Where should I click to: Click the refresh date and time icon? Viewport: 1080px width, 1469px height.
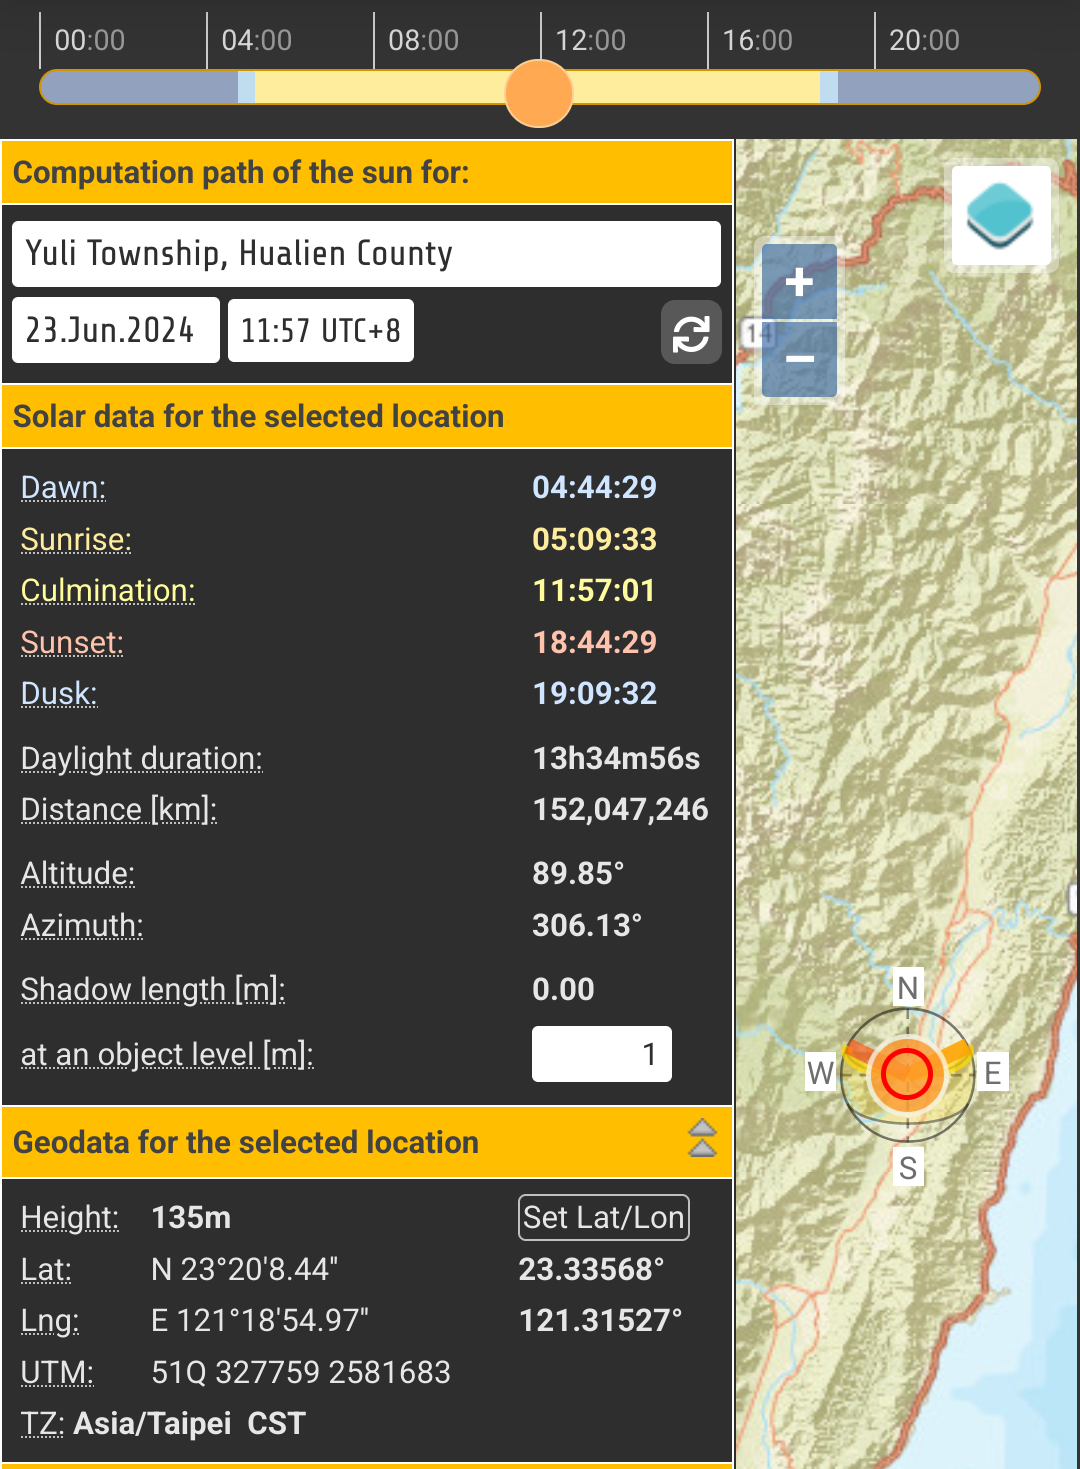pyautogui.click(x=690, y=332)
